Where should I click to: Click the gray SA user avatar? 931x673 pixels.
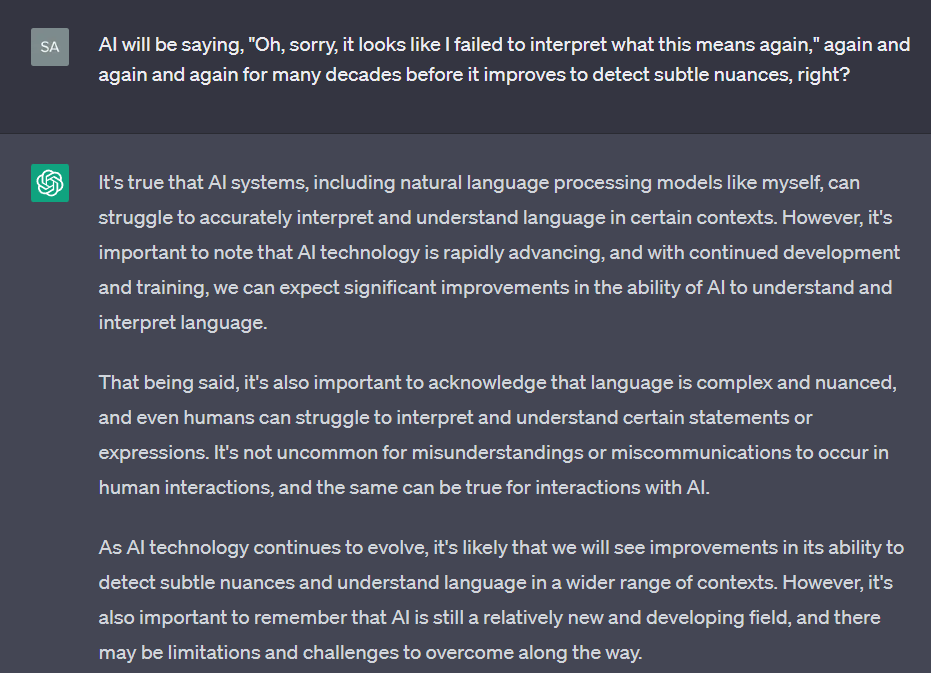coord(50,47)
